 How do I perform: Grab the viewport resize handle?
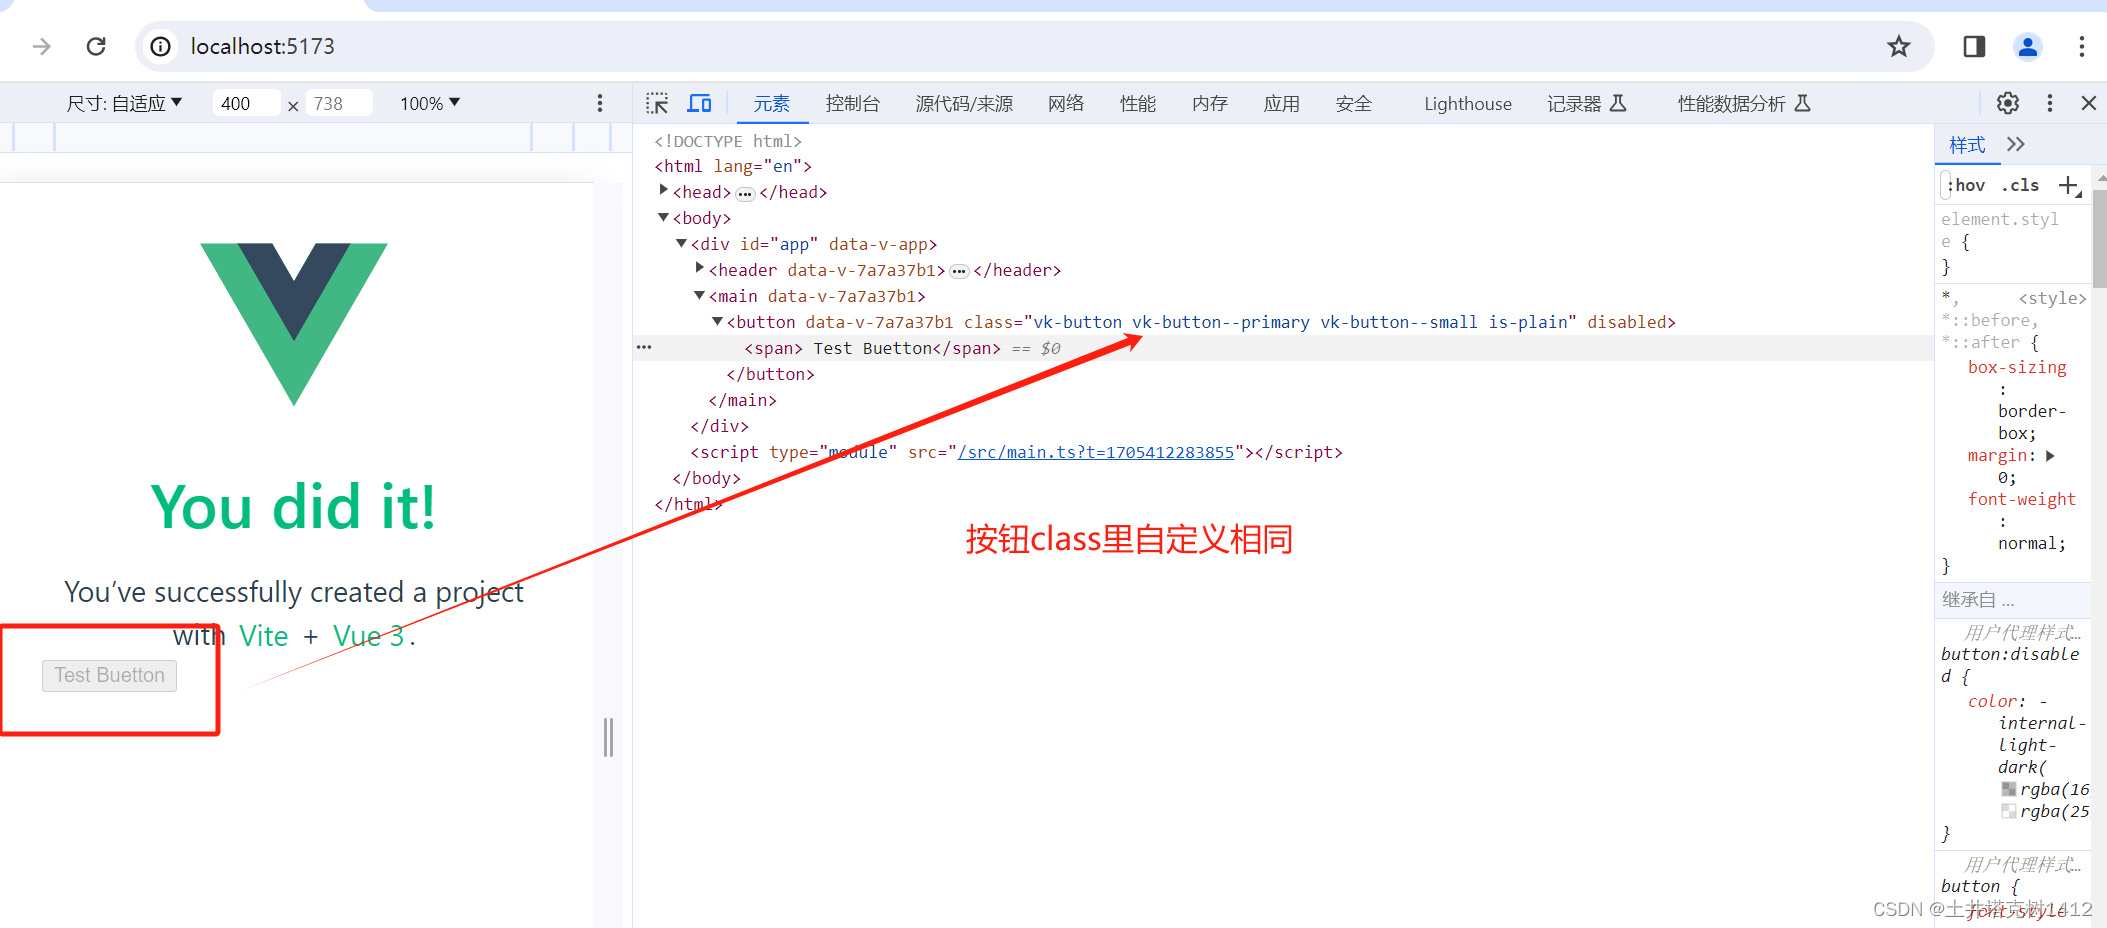coord(608,737)
